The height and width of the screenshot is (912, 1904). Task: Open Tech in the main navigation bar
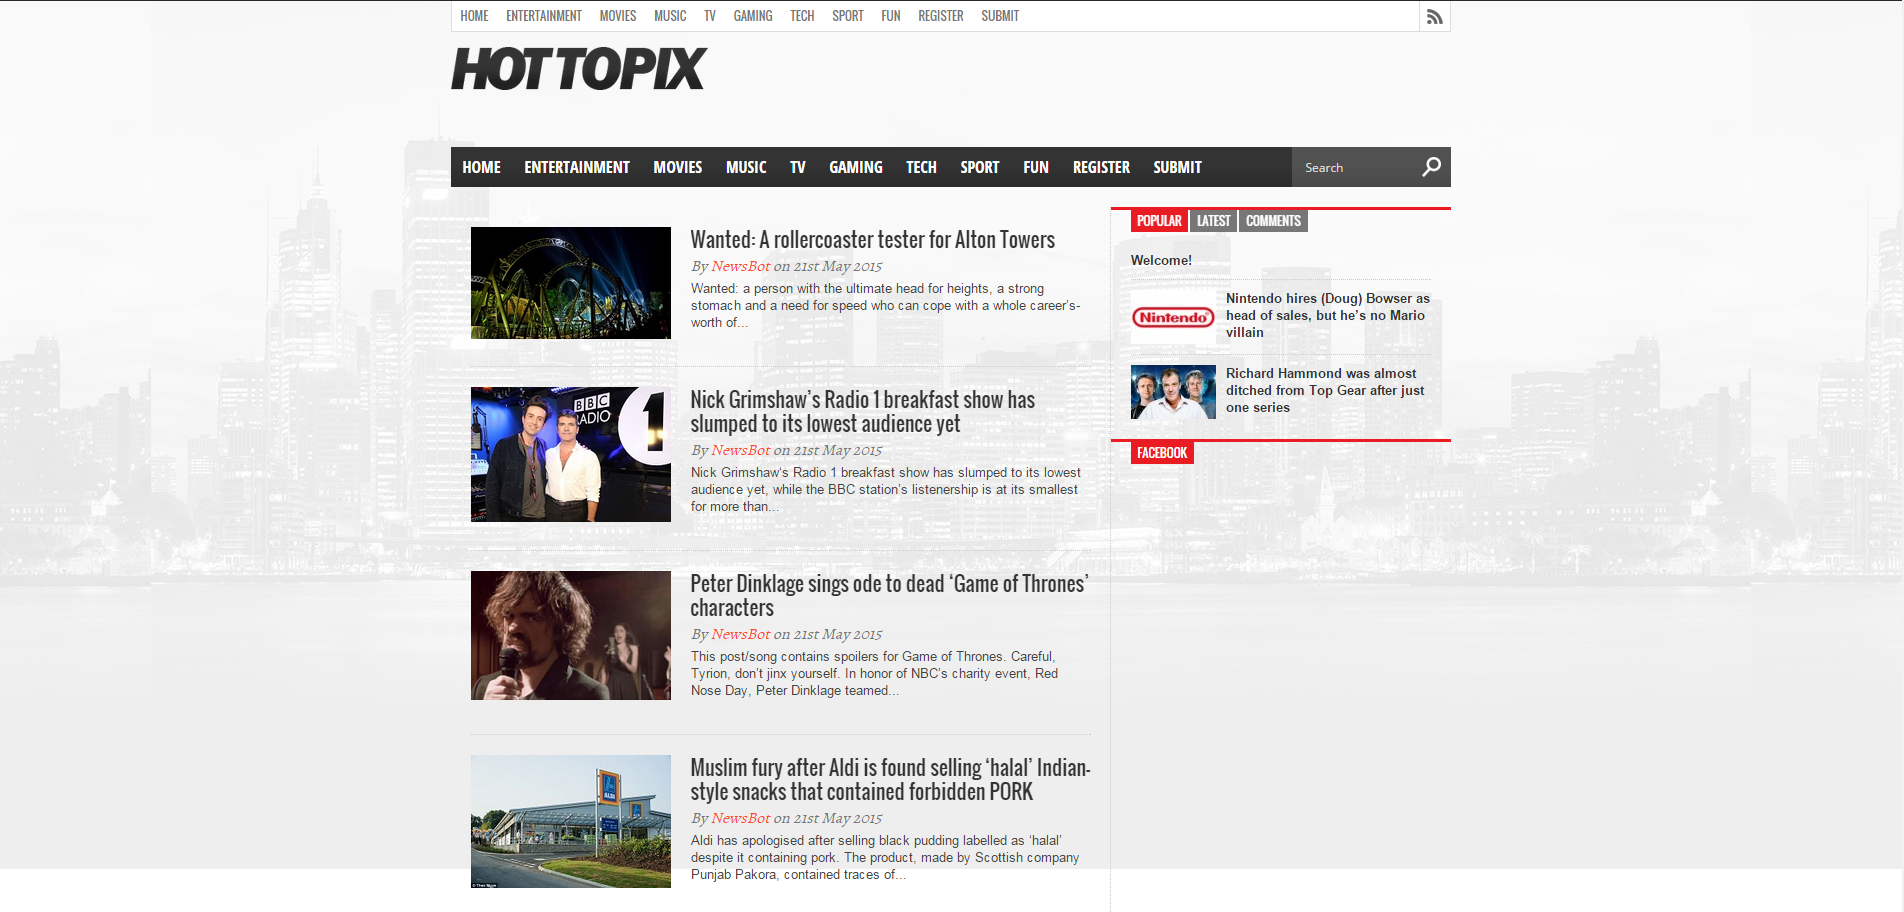point(921,167)
